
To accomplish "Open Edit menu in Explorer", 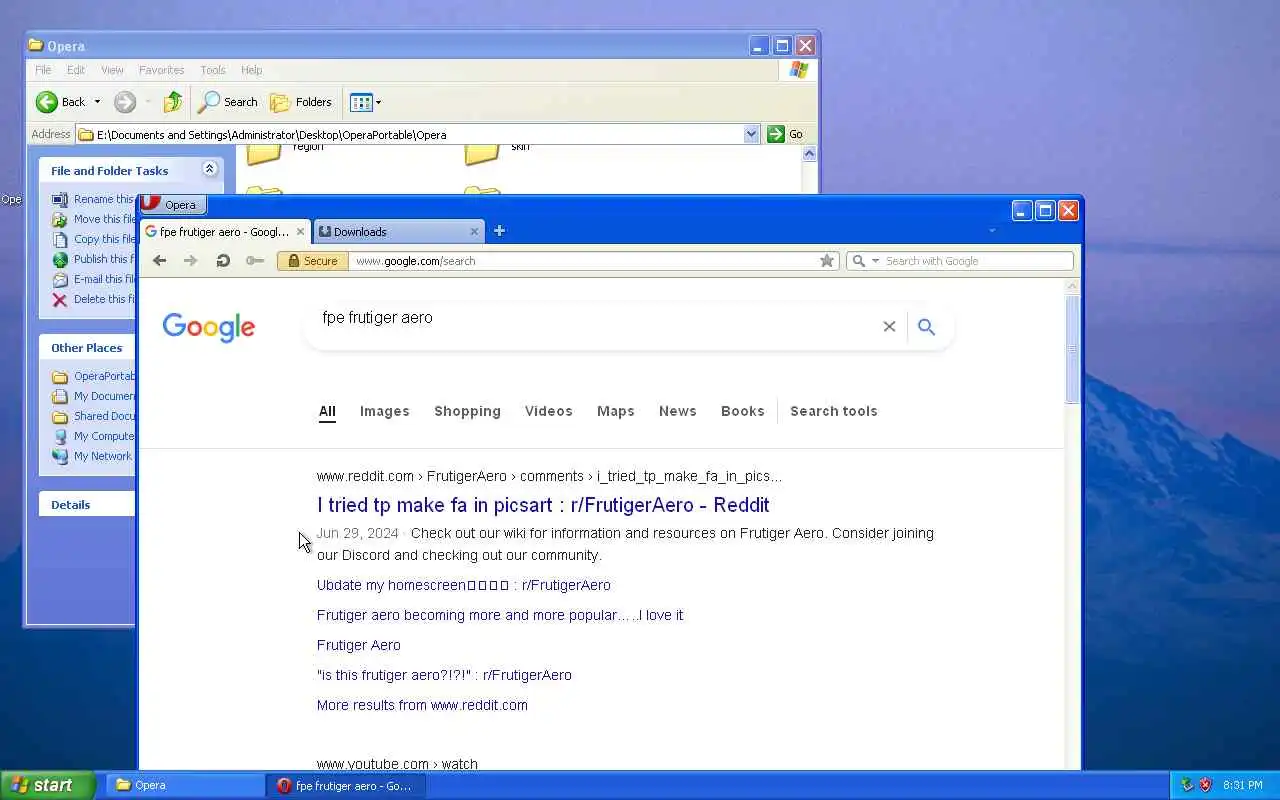I will click(x=76, y=70).
